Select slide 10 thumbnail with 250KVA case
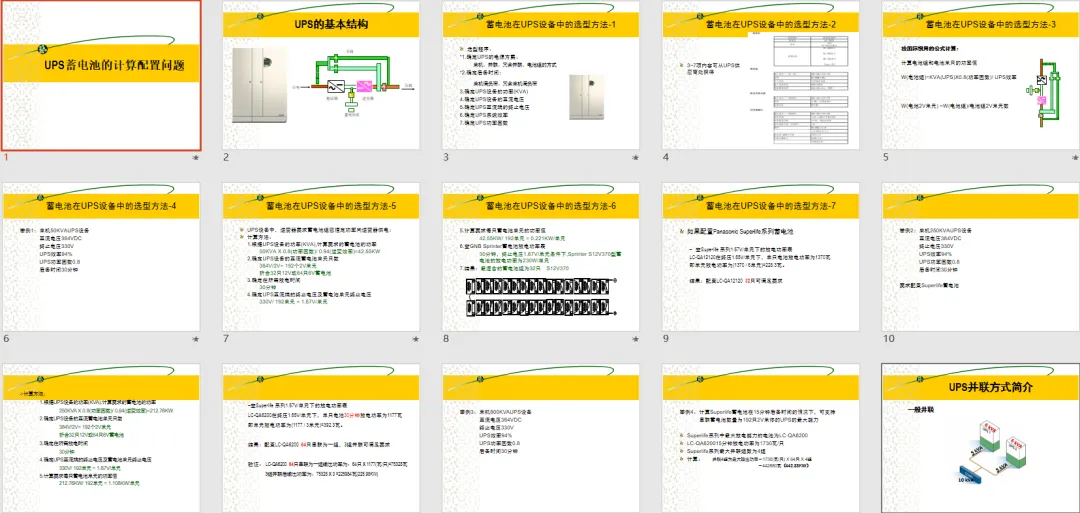Screen dimensions: 1080x513 pos(982,257)
